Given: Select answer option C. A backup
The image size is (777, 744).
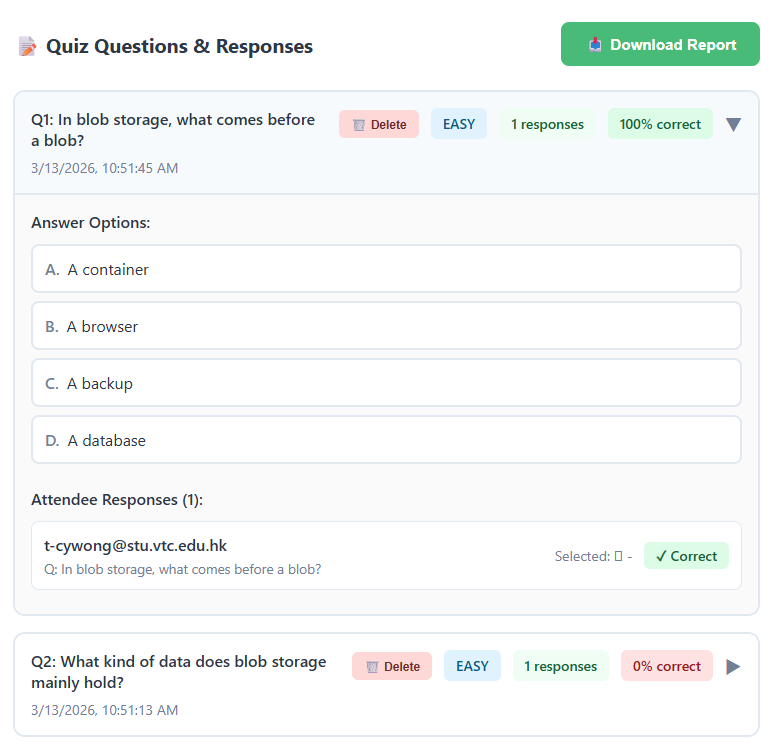Looking at the screenshot, I should tap(386, 383).
